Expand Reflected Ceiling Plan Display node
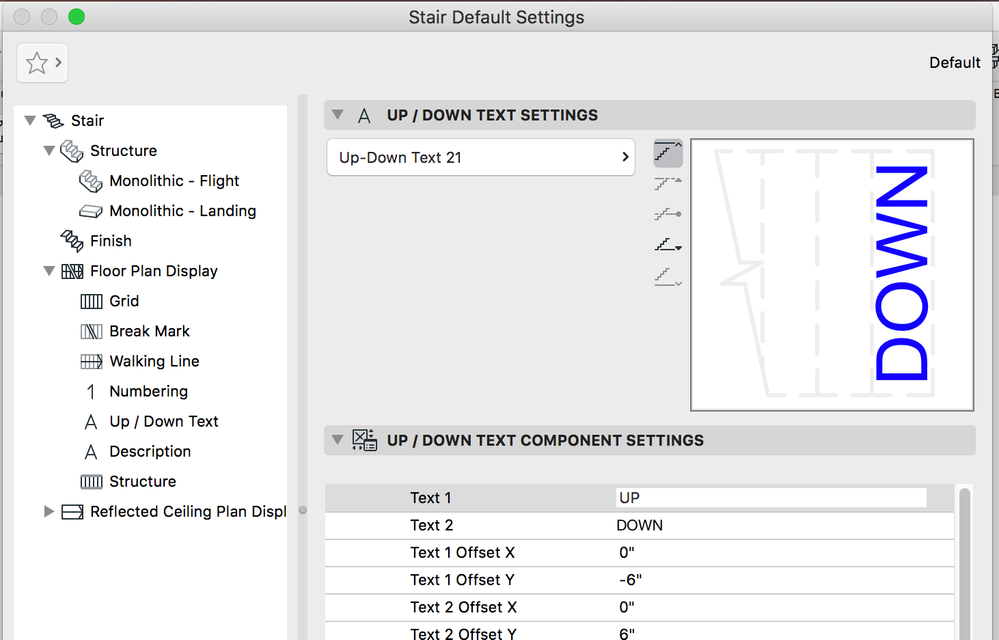 pyautogui.click(x=49, y=511)
